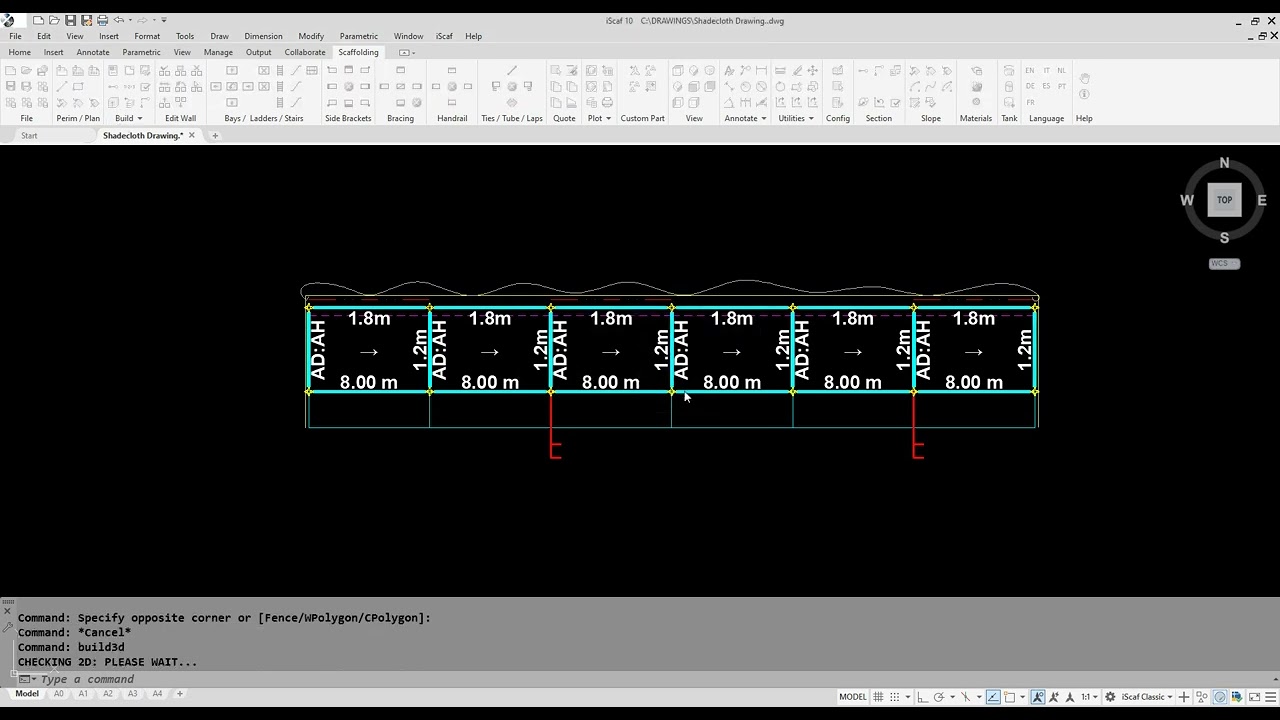Select PT language button in ribbon
This screenshot has height=720, width=1280.
(x=1062, y=86)
